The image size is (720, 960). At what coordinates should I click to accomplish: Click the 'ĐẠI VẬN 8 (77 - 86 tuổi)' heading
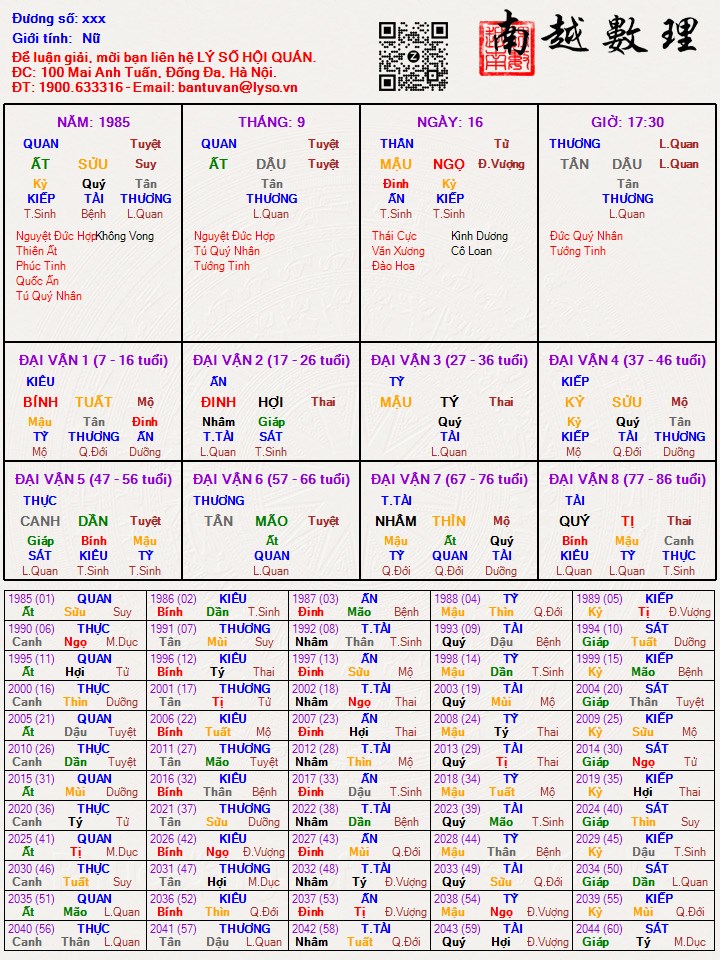coord(628,479)
